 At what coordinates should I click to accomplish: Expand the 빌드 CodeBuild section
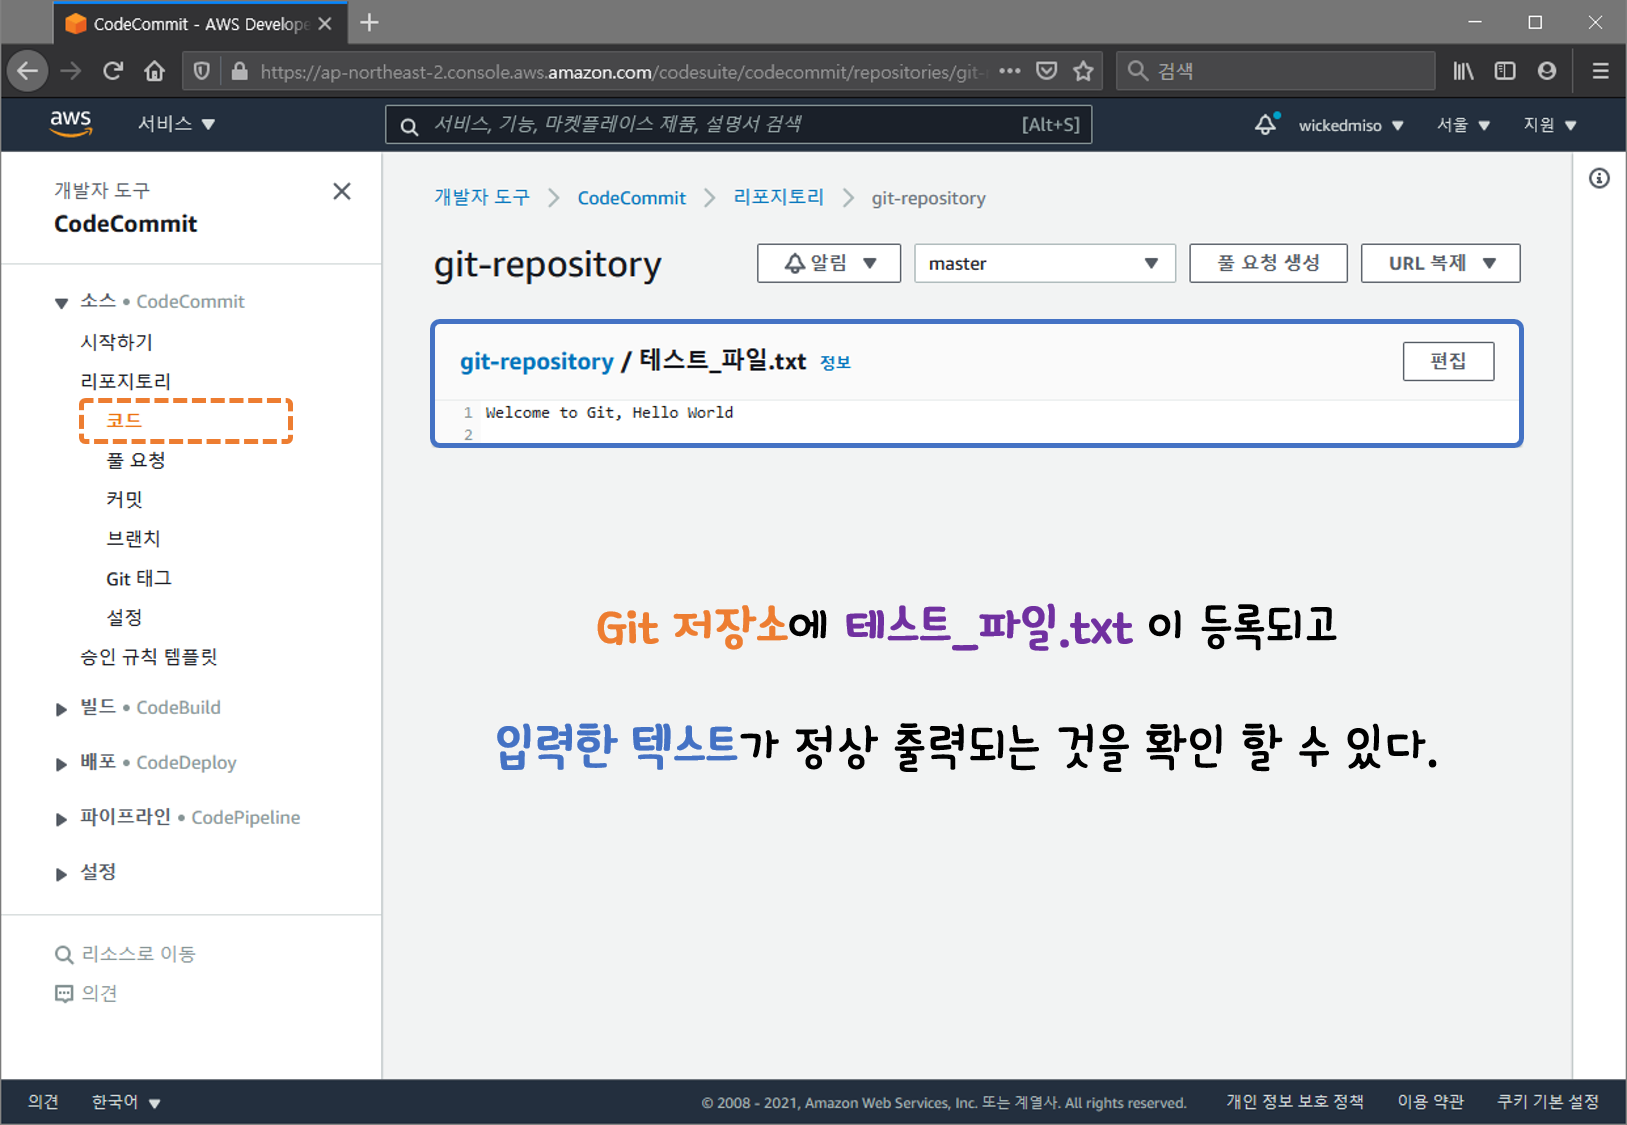pos(62,709)
